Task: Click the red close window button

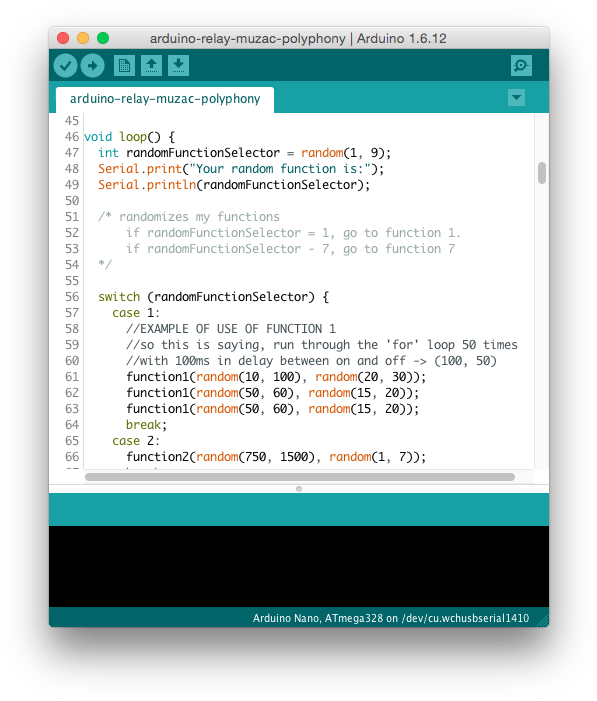Action: tap(63, 38)
